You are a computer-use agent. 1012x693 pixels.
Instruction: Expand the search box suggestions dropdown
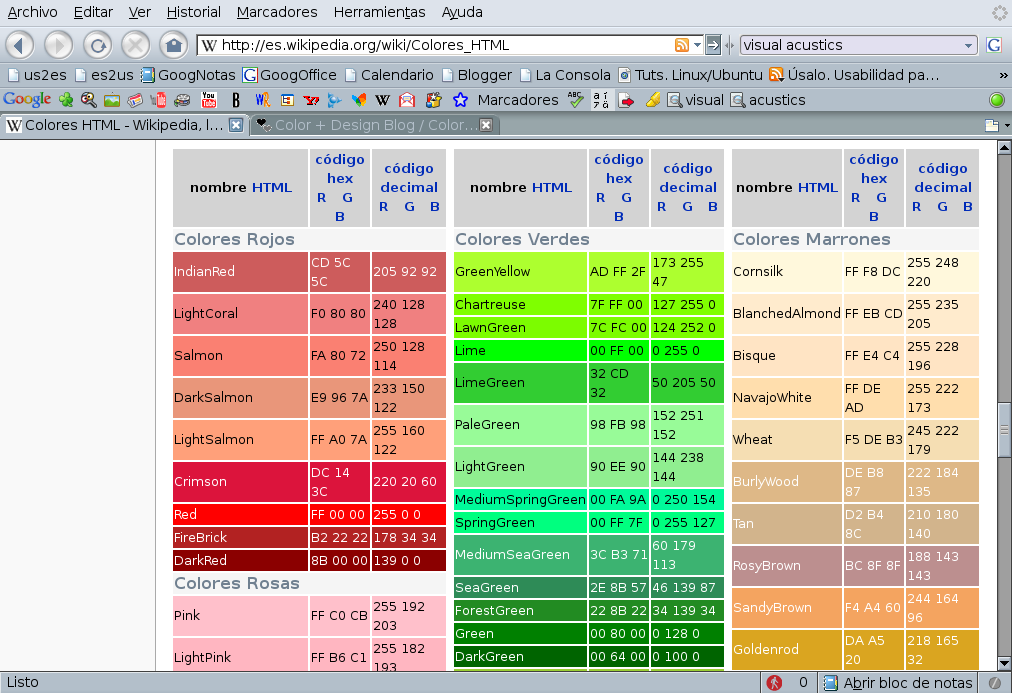(x=968, y=46)
